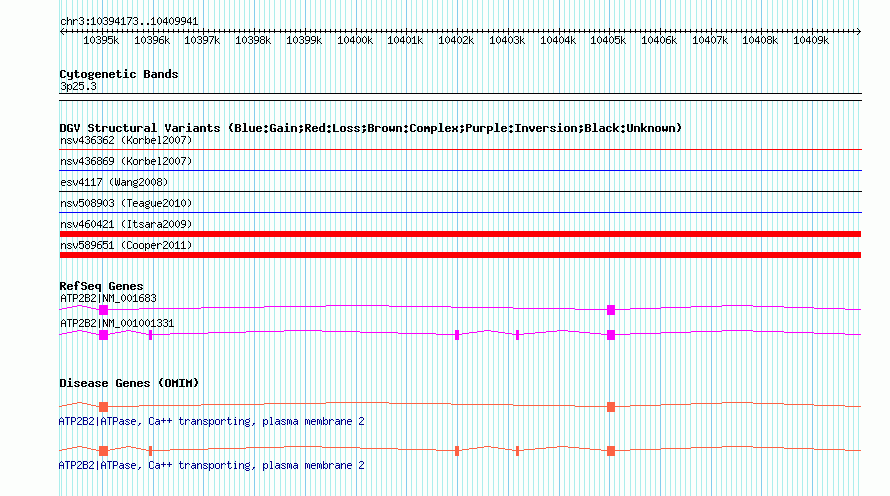Screen dimensions: 890x496
Task: Recenter on the 10402k ruler label
Action: click(x=456, y=41)
